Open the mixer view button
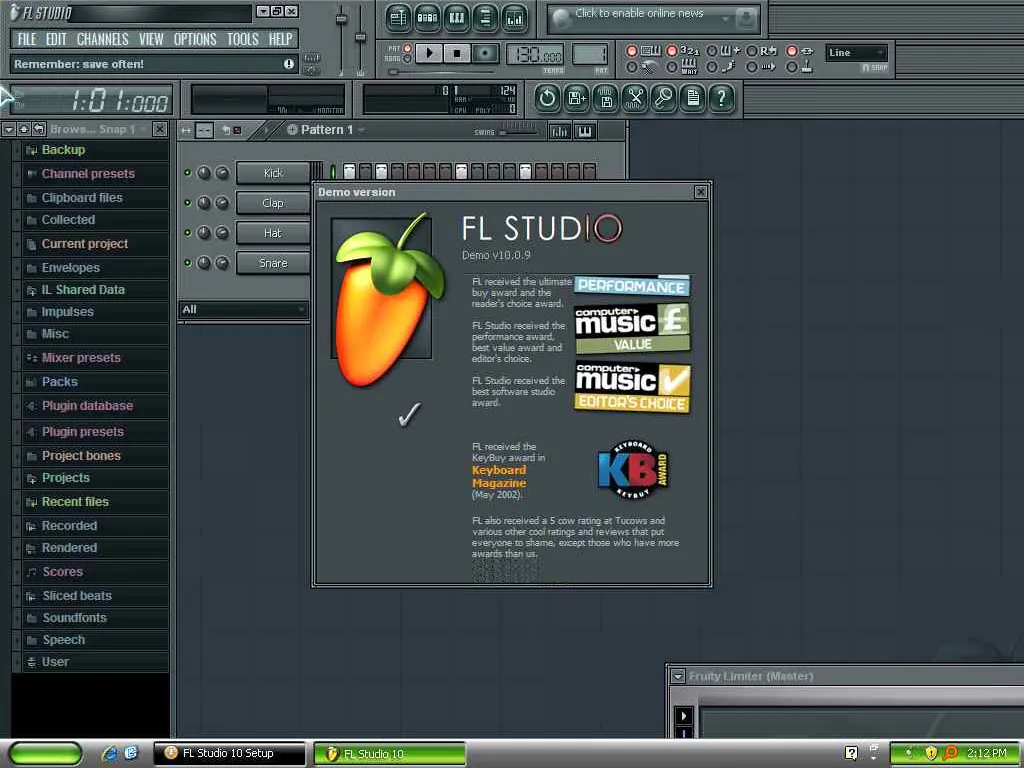This screenshot has height=768, width=1024. (x=515, y=18)
